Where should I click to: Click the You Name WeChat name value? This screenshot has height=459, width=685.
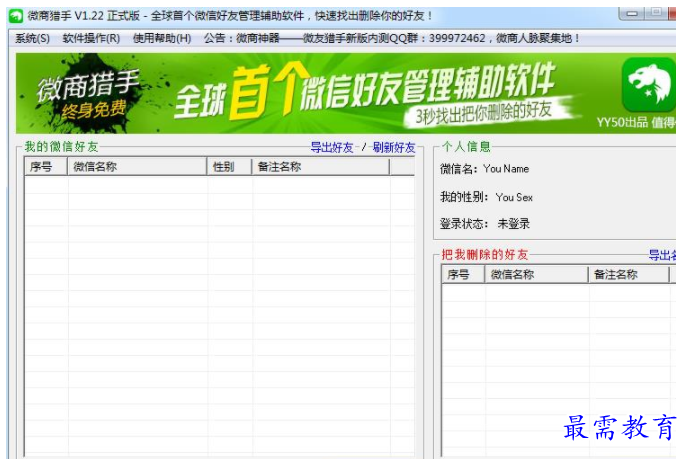tap(506, 169)
